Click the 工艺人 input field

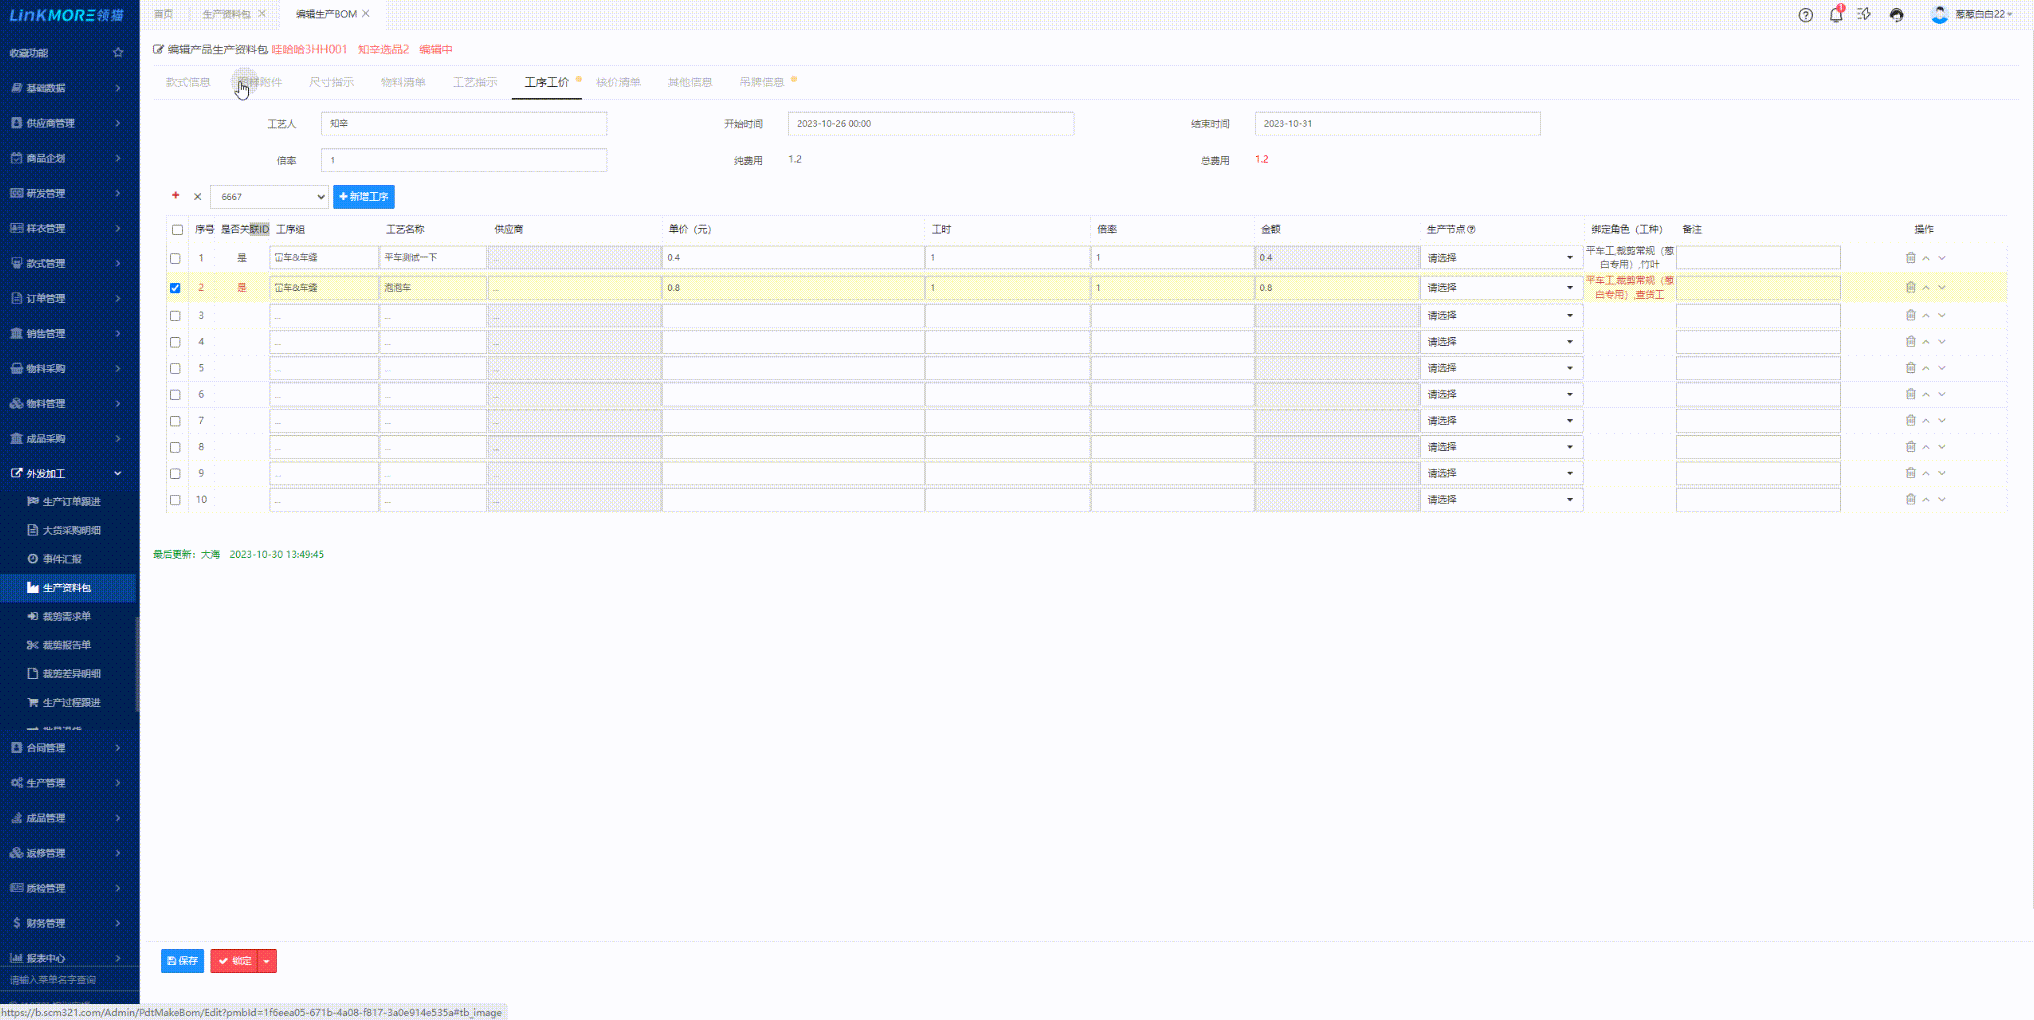(x=463, y=124)
